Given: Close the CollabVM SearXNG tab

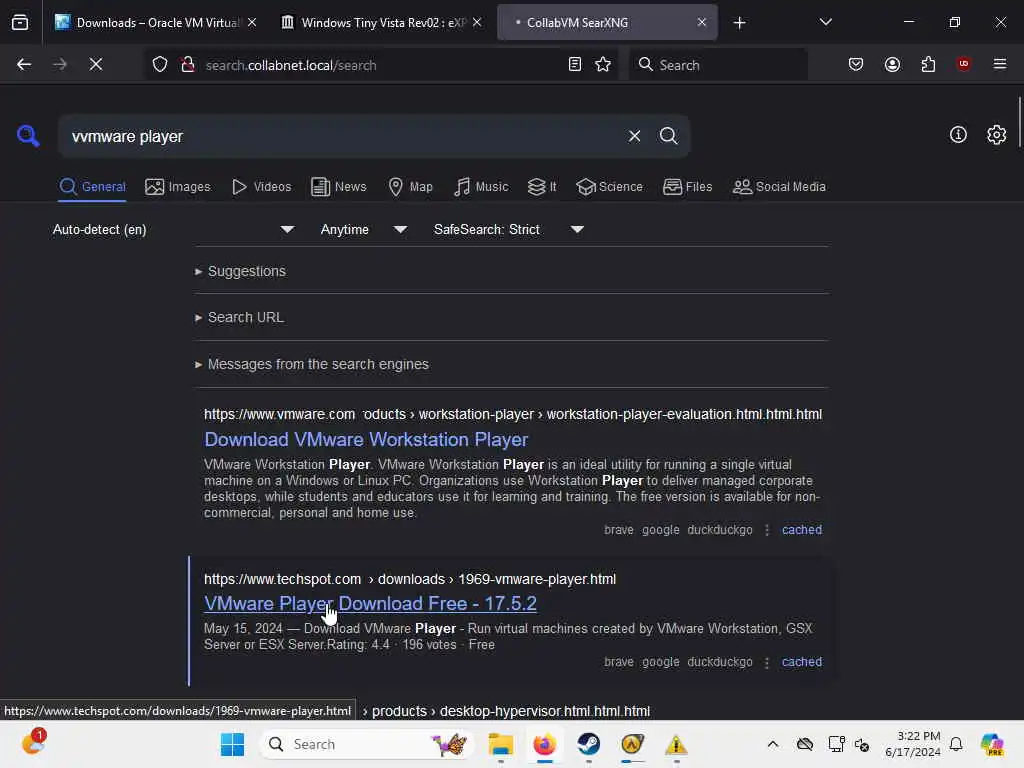Looking at the screenshot, I should 701,22.
